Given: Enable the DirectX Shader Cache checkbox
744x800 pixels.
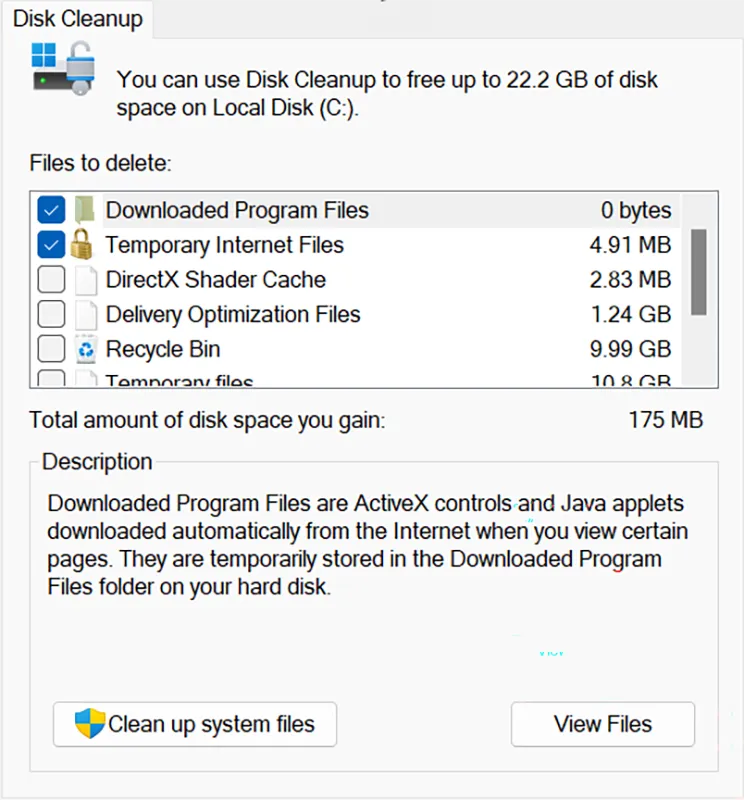Looking at the screenshot, I should coord(51,280).
